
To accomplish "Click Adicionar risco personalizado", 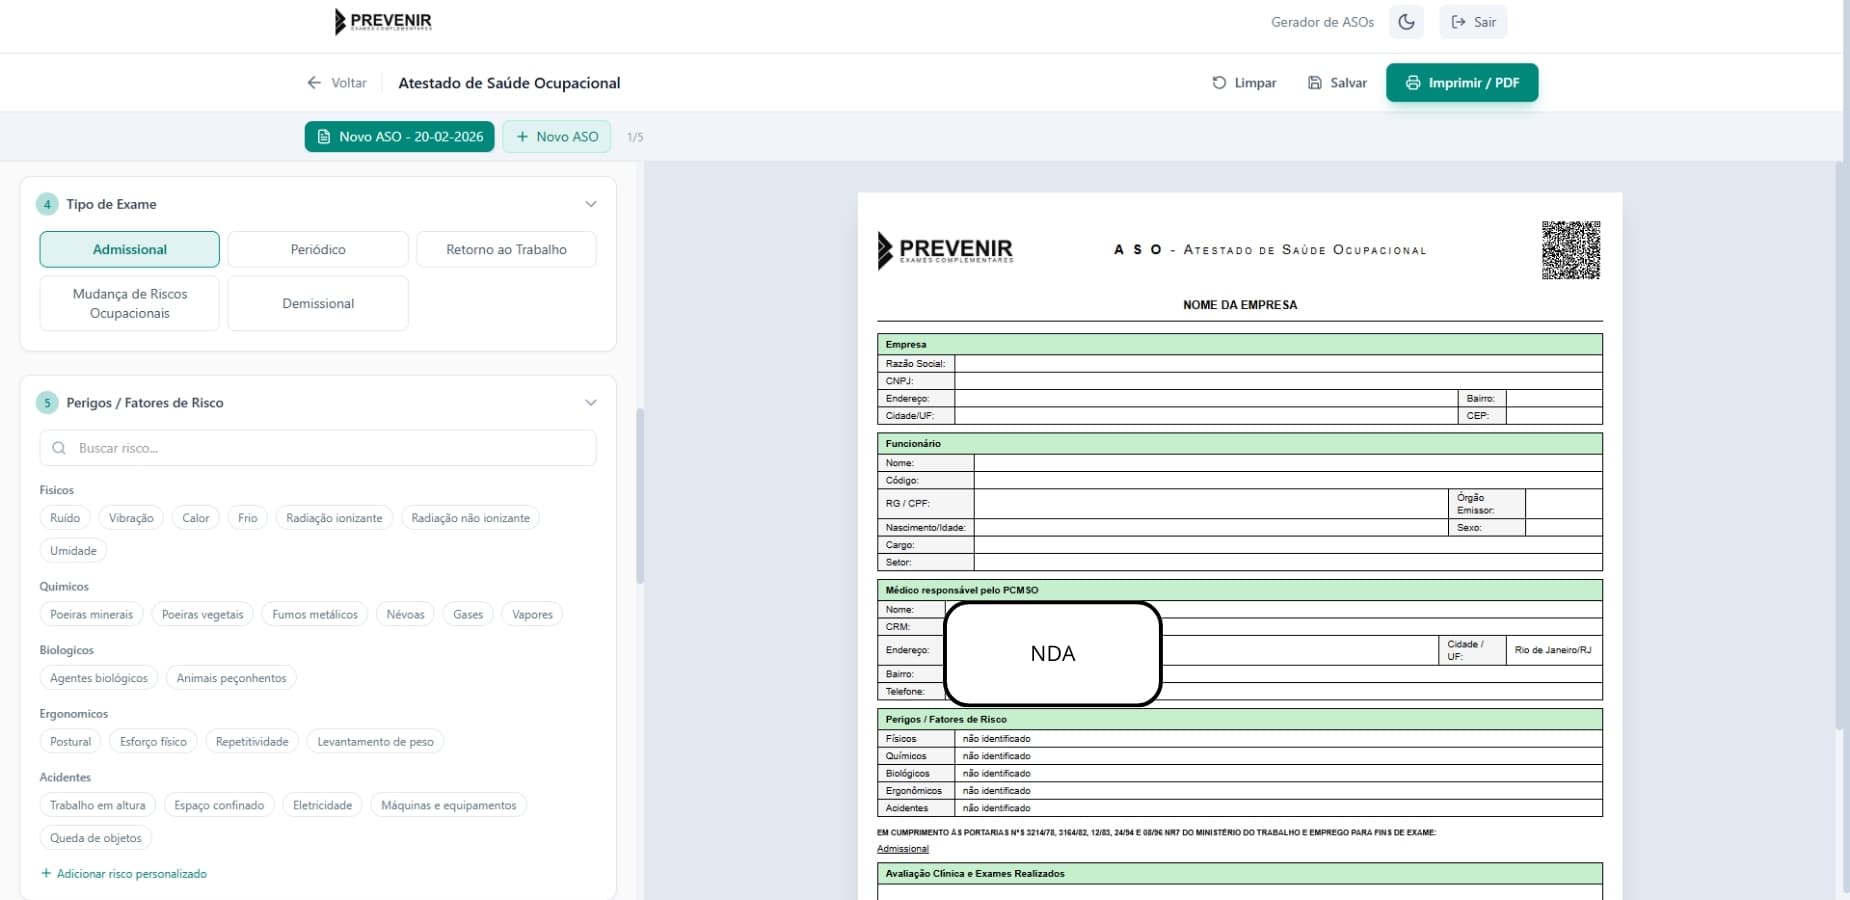I will point(124,873).
